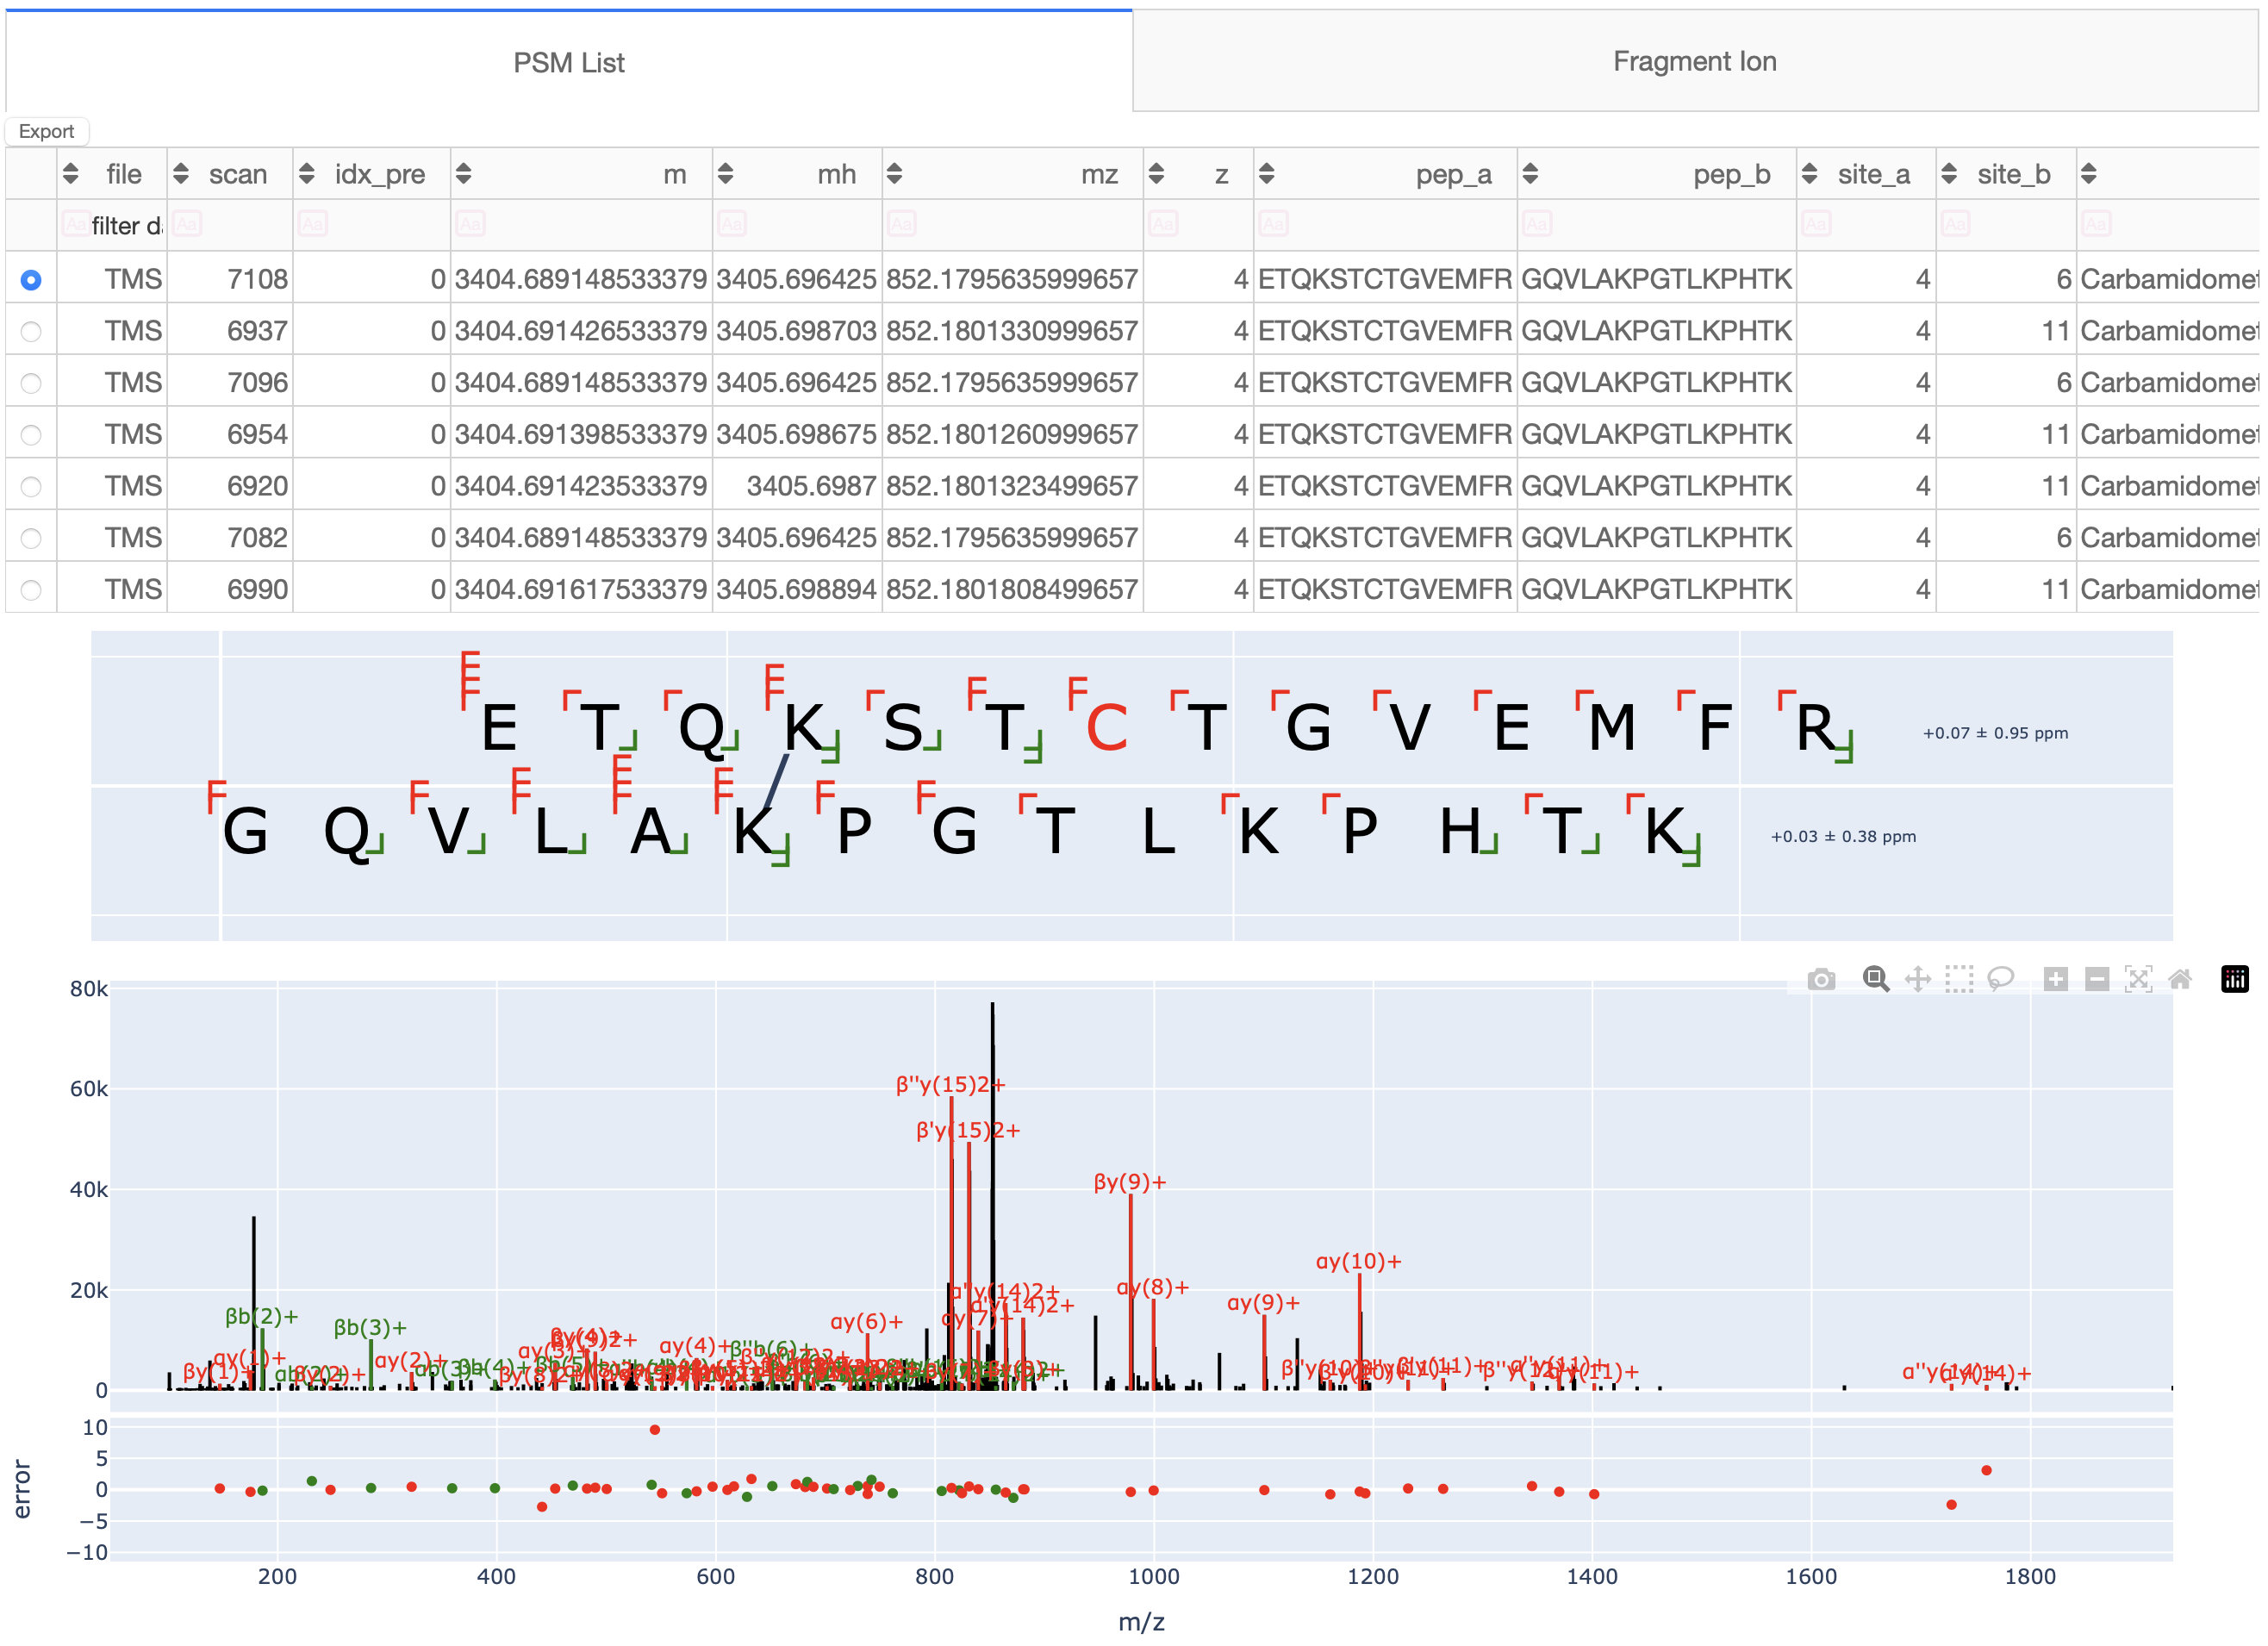Click the file column filter input

tap(124, 225)
